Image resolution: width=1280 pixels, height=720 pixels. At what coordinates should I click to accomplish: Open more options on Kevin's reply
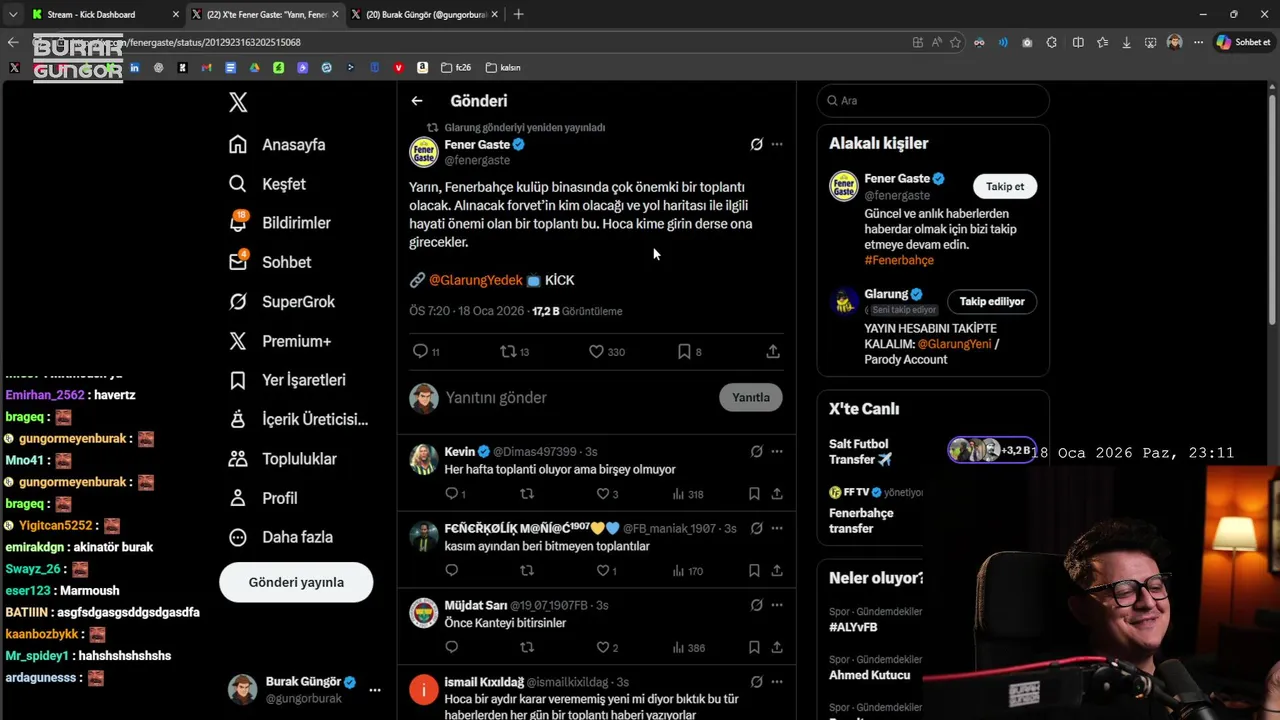[x=777, y=452]
